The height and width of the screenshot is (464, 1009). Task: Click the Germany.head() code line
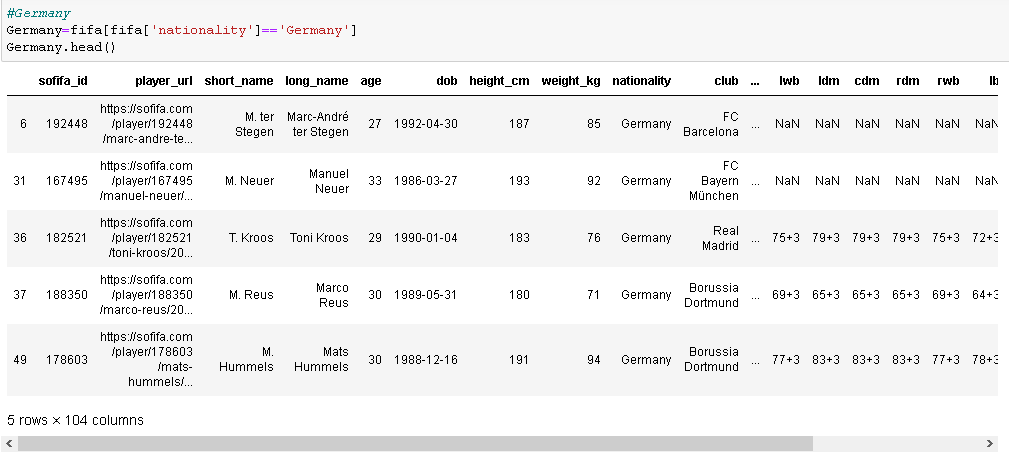click(61, 47)
